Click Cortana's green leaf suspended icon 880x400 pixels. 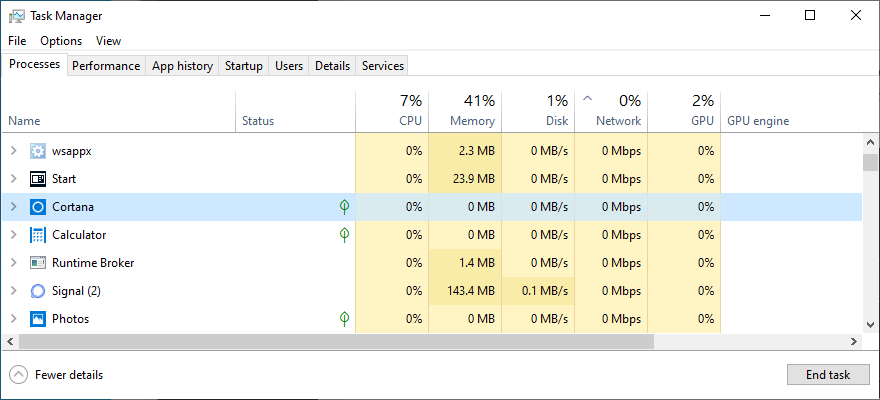344,207
